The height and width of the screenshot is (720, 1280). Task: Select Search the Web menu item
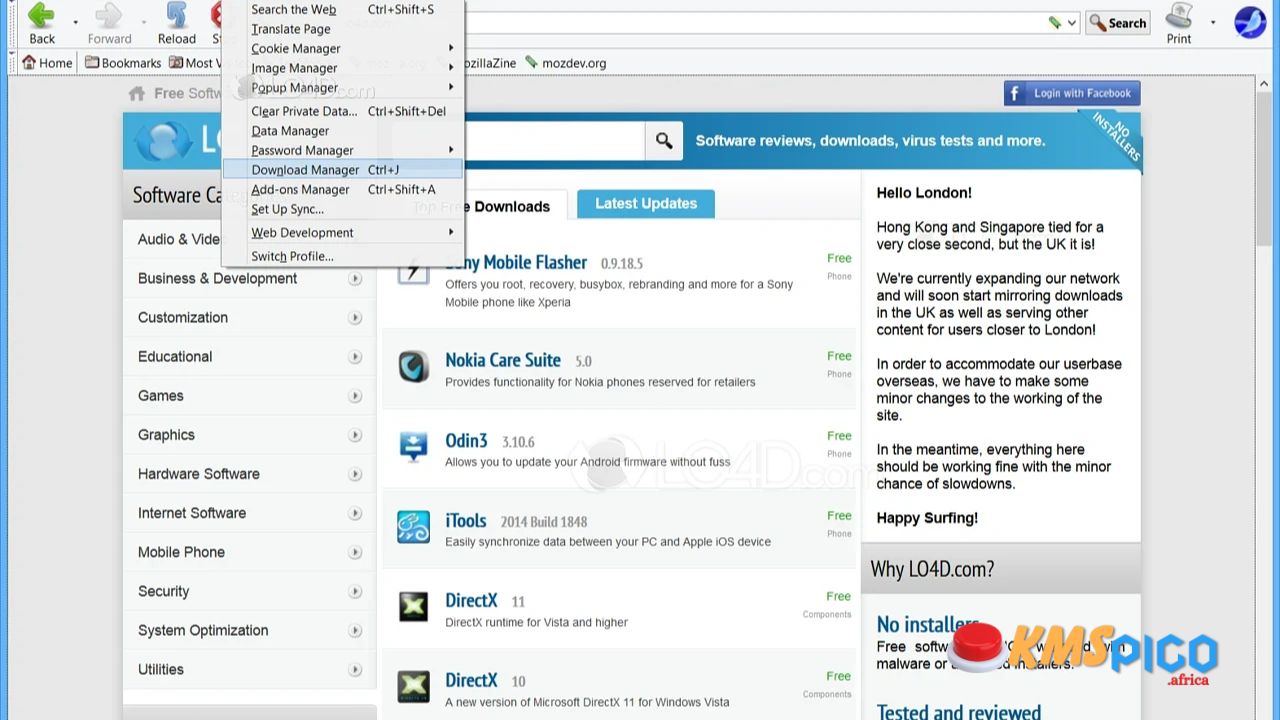(x=342, y=9)
